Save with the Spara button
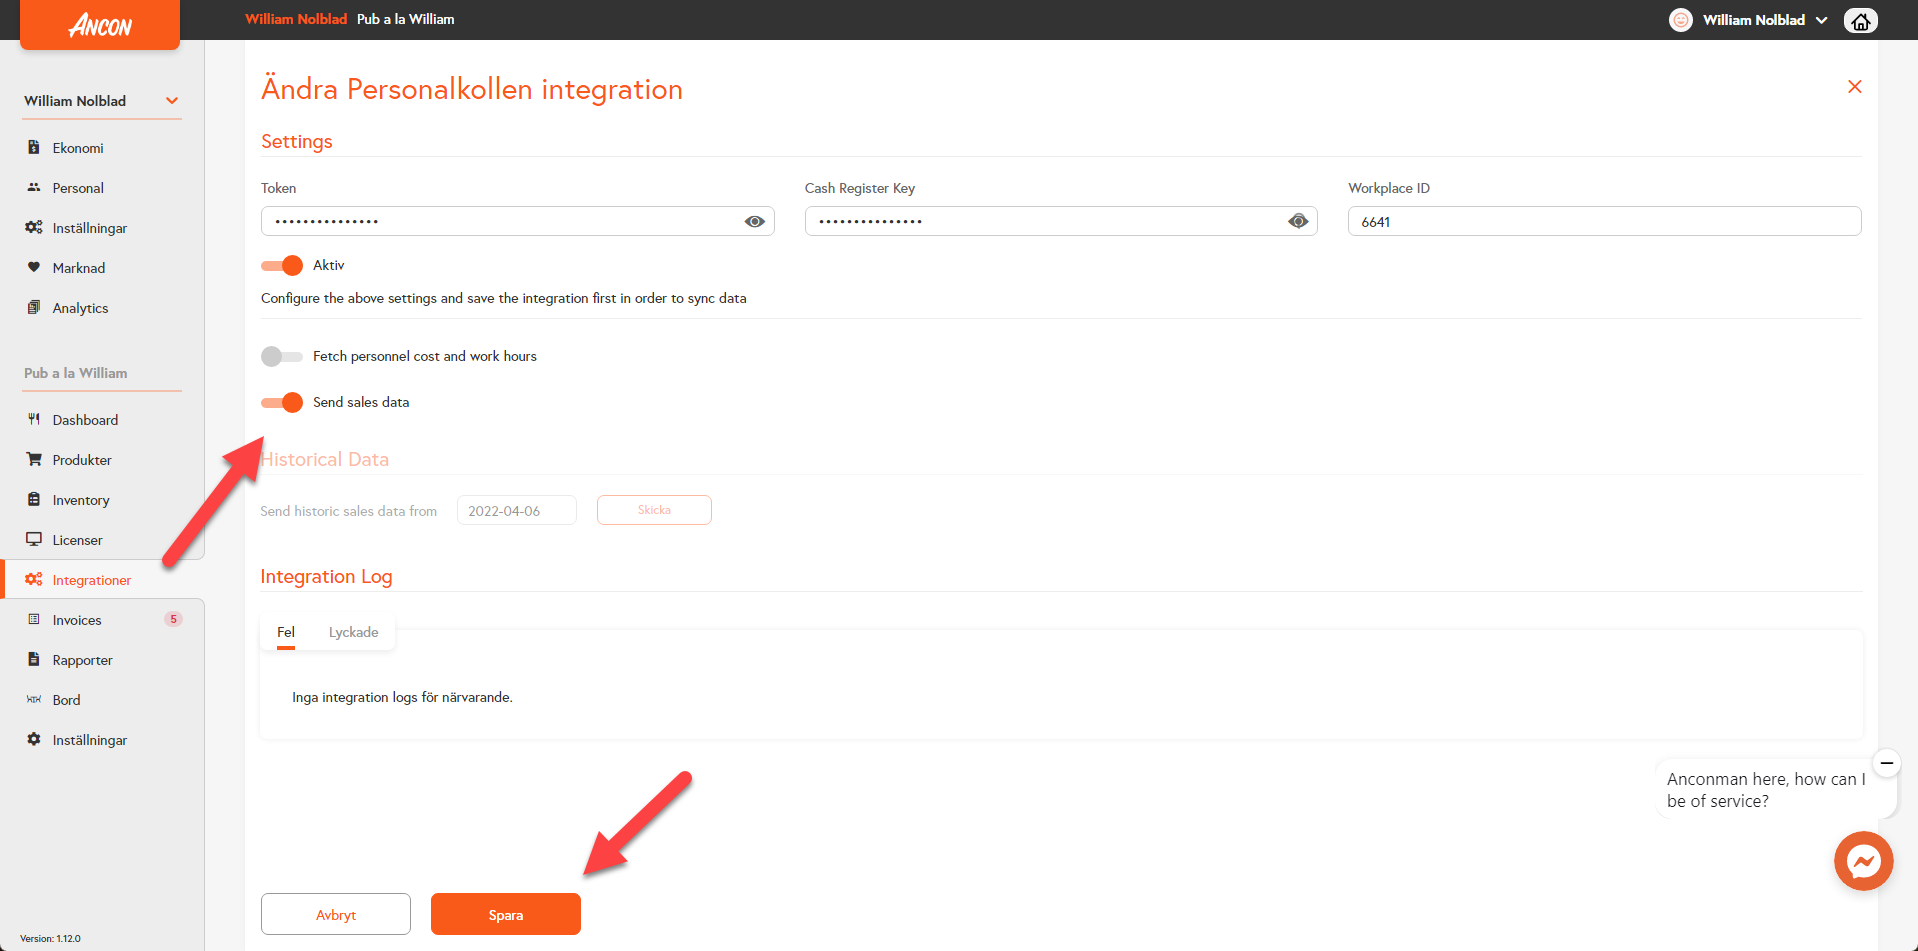 tap(506, 914)
